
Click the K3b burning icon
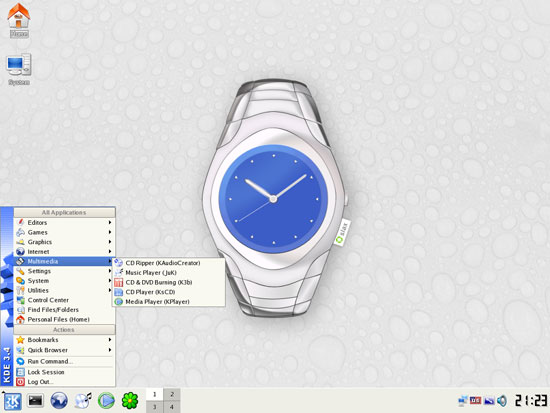[119, 282]
